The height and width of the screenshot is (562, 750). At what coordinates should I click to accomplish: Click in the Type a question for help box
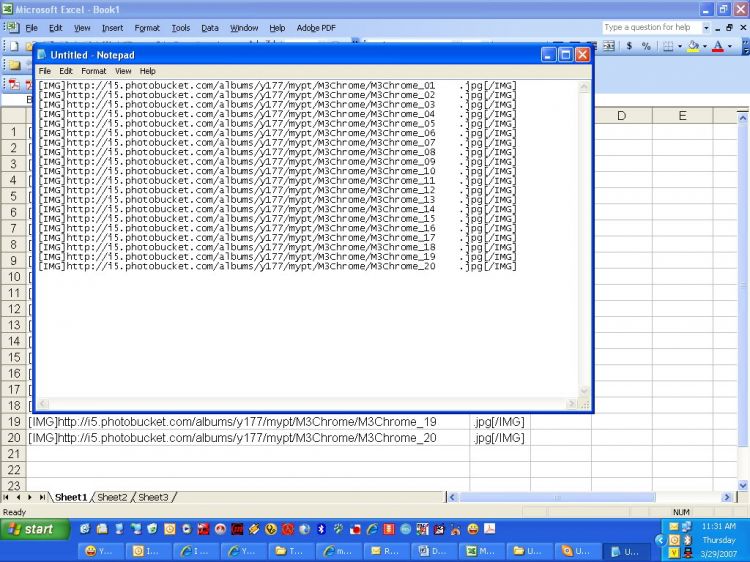(x=651, y=28)
